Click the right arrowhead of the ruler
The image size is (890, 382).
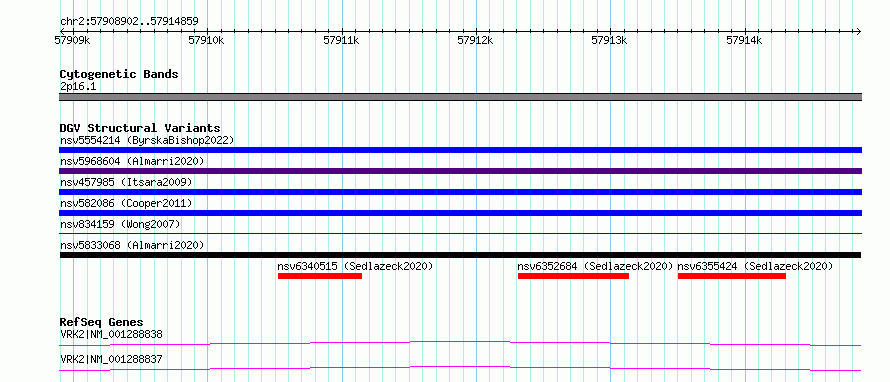pos(858,31)
